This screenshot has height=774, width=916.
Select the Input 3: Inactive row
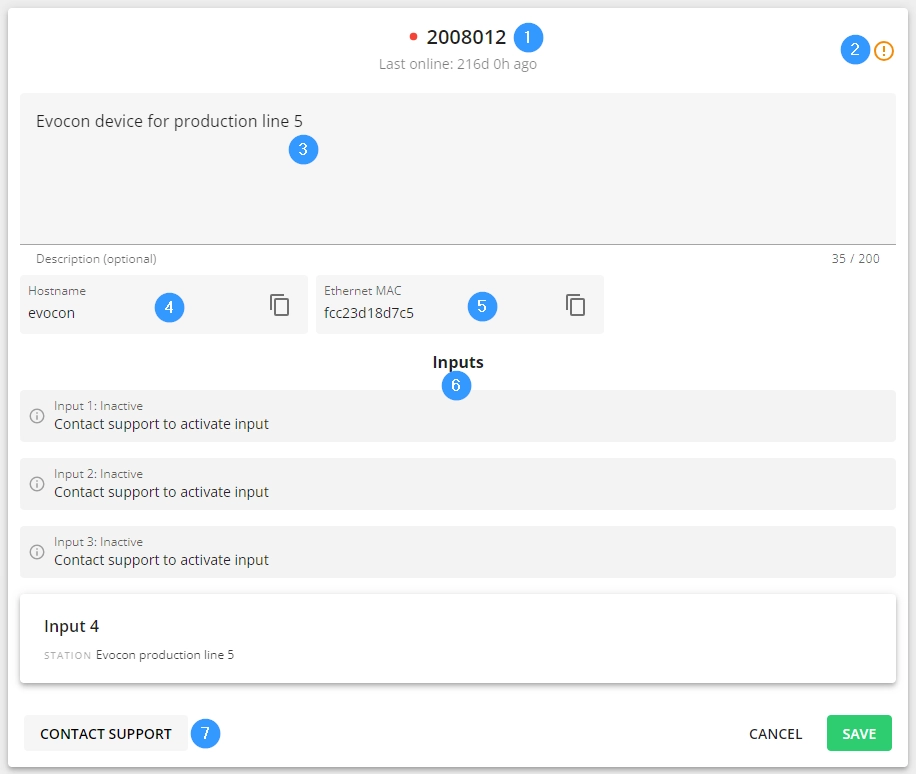(458, 552)
